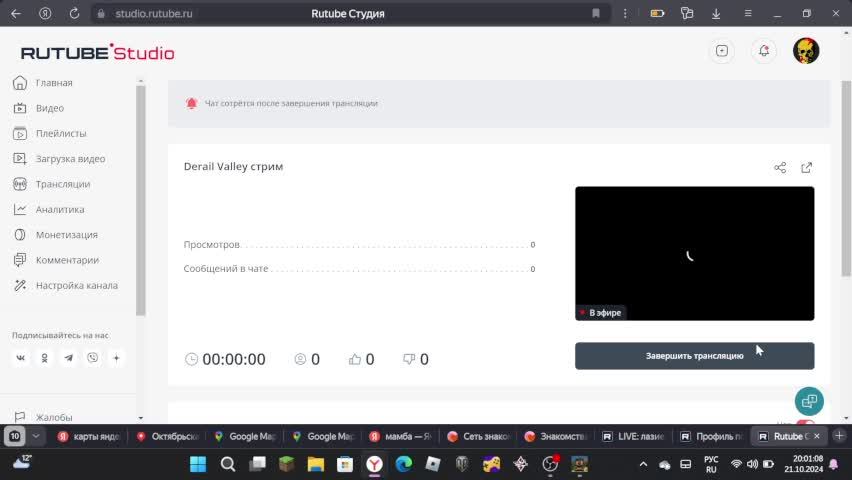Click the Трансляции broadcast icon
852x480 pixels.
point(20,184)
